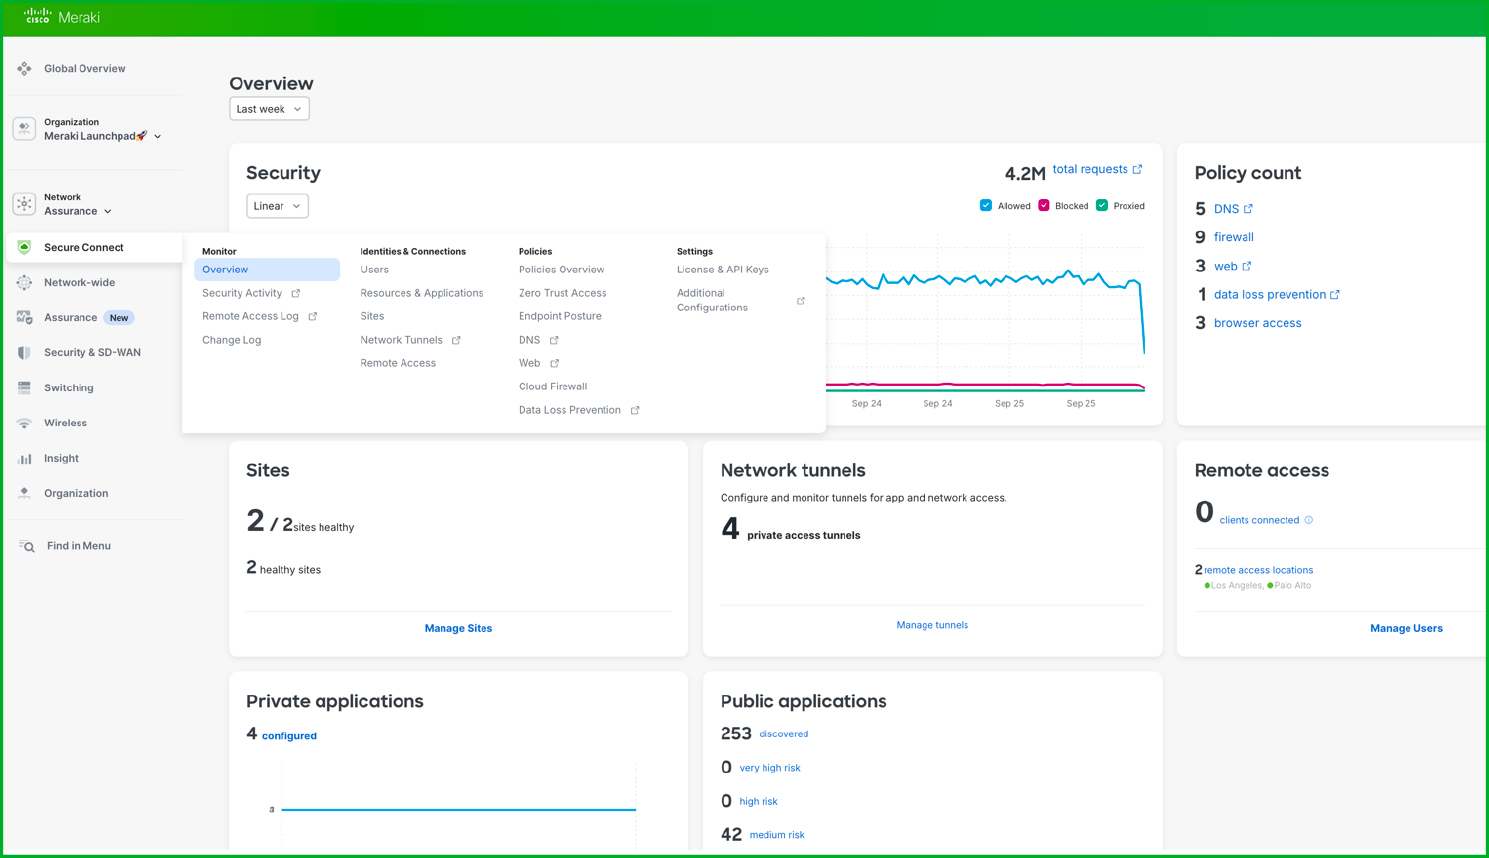
Task: Click the Manage Sites link
Action: (458, 628)
